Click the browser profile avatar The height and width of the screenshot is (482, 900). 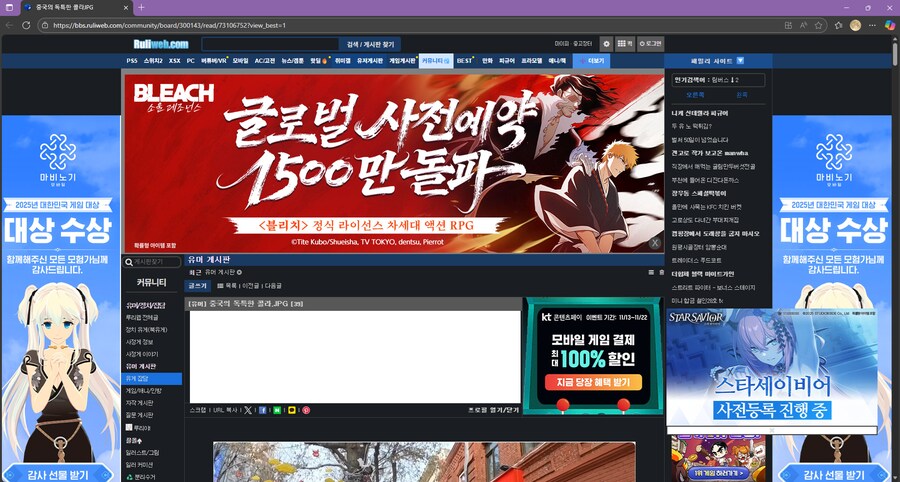(x=855, y=25)
